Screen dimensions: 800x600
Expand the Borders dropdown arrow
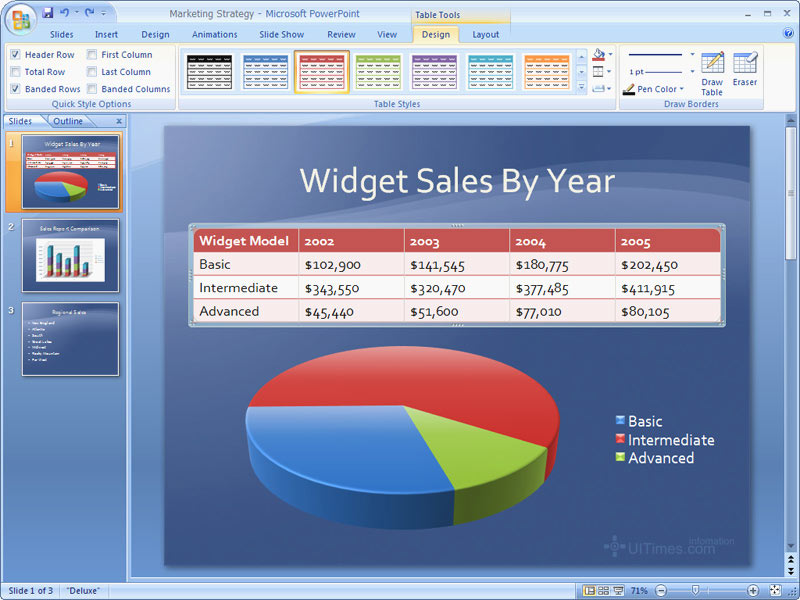(610, 72)
